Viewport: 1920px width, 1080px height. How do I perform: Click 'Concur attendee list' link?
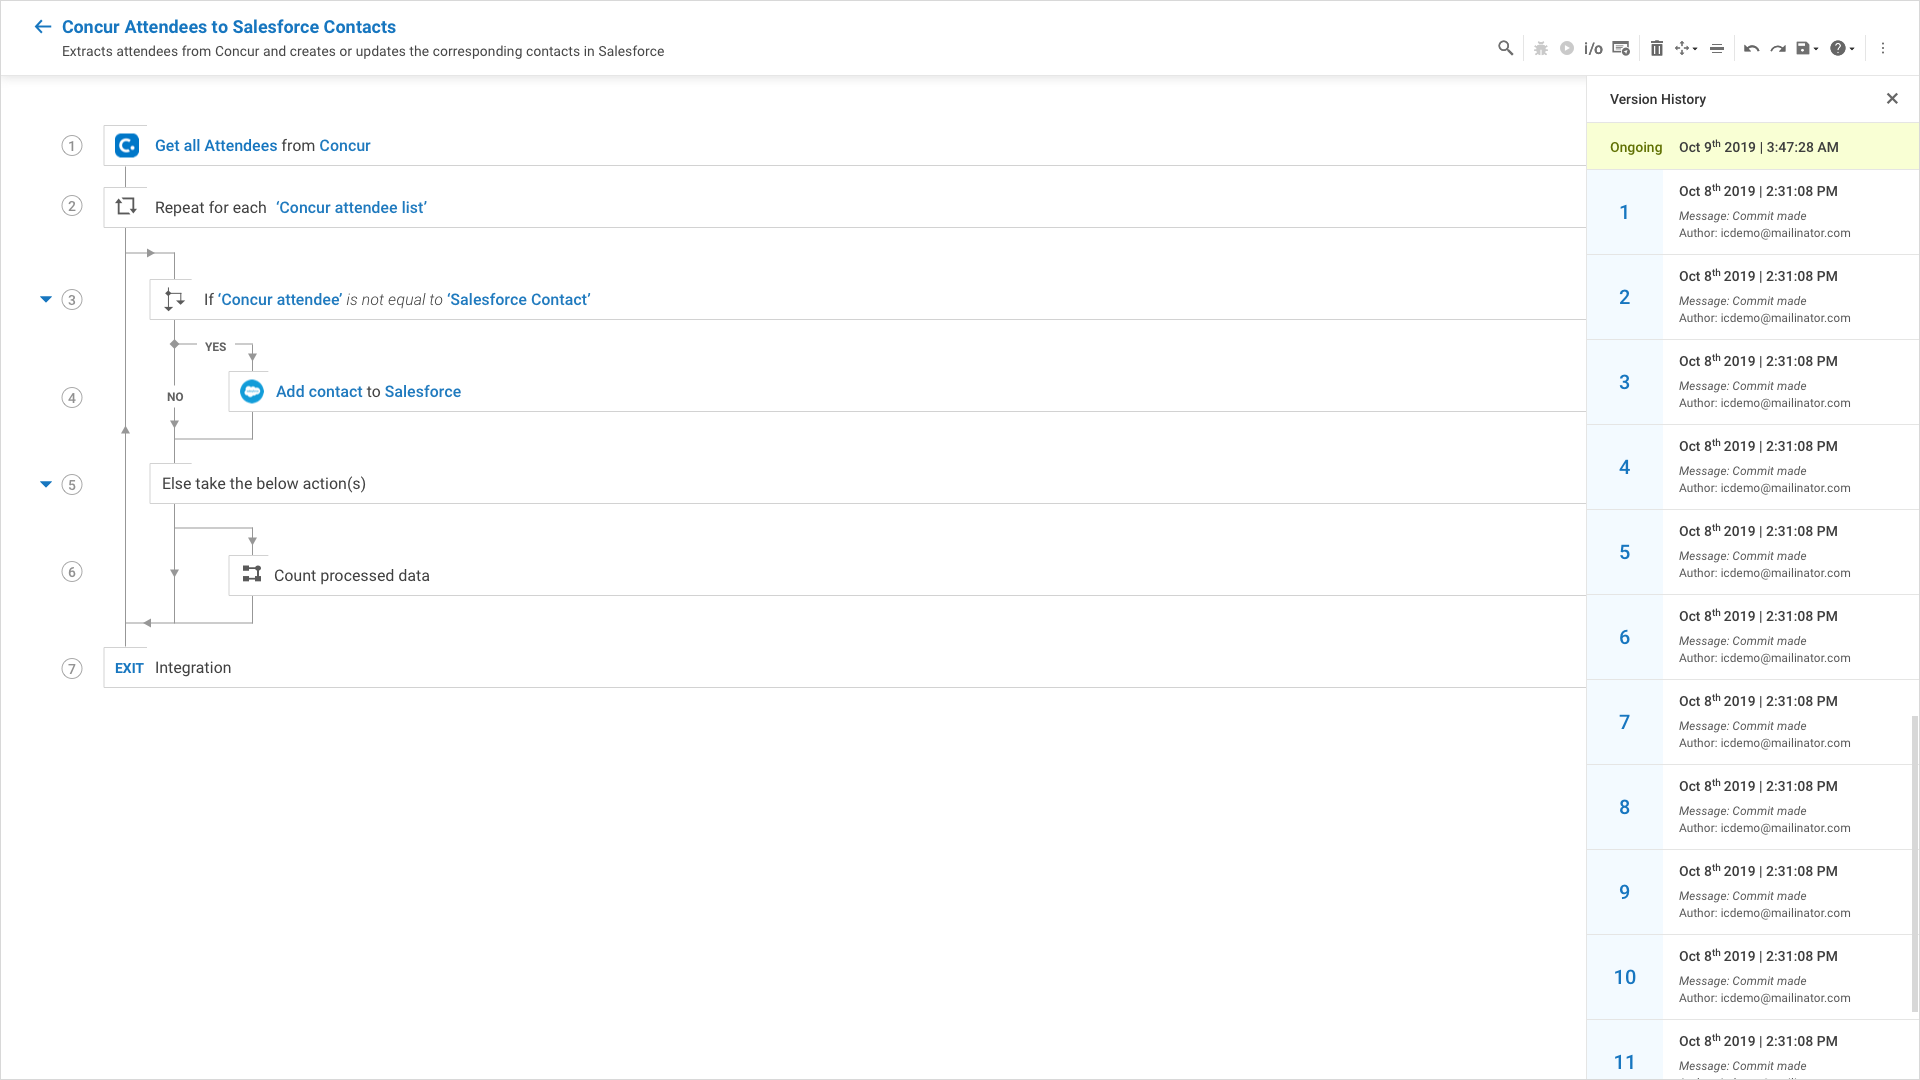[351, 207]
